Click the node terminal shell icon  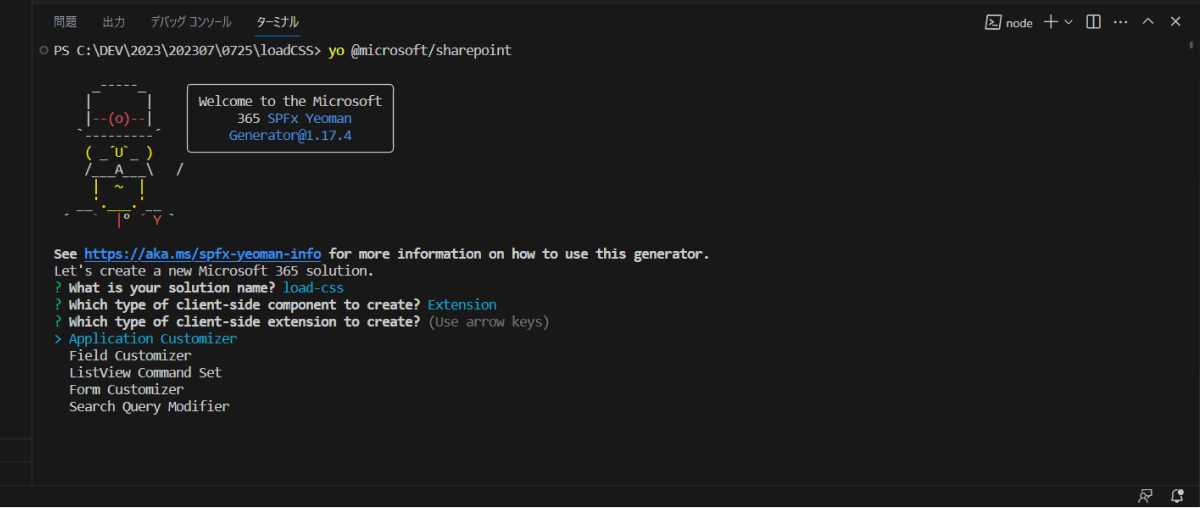tap(993, 22)
